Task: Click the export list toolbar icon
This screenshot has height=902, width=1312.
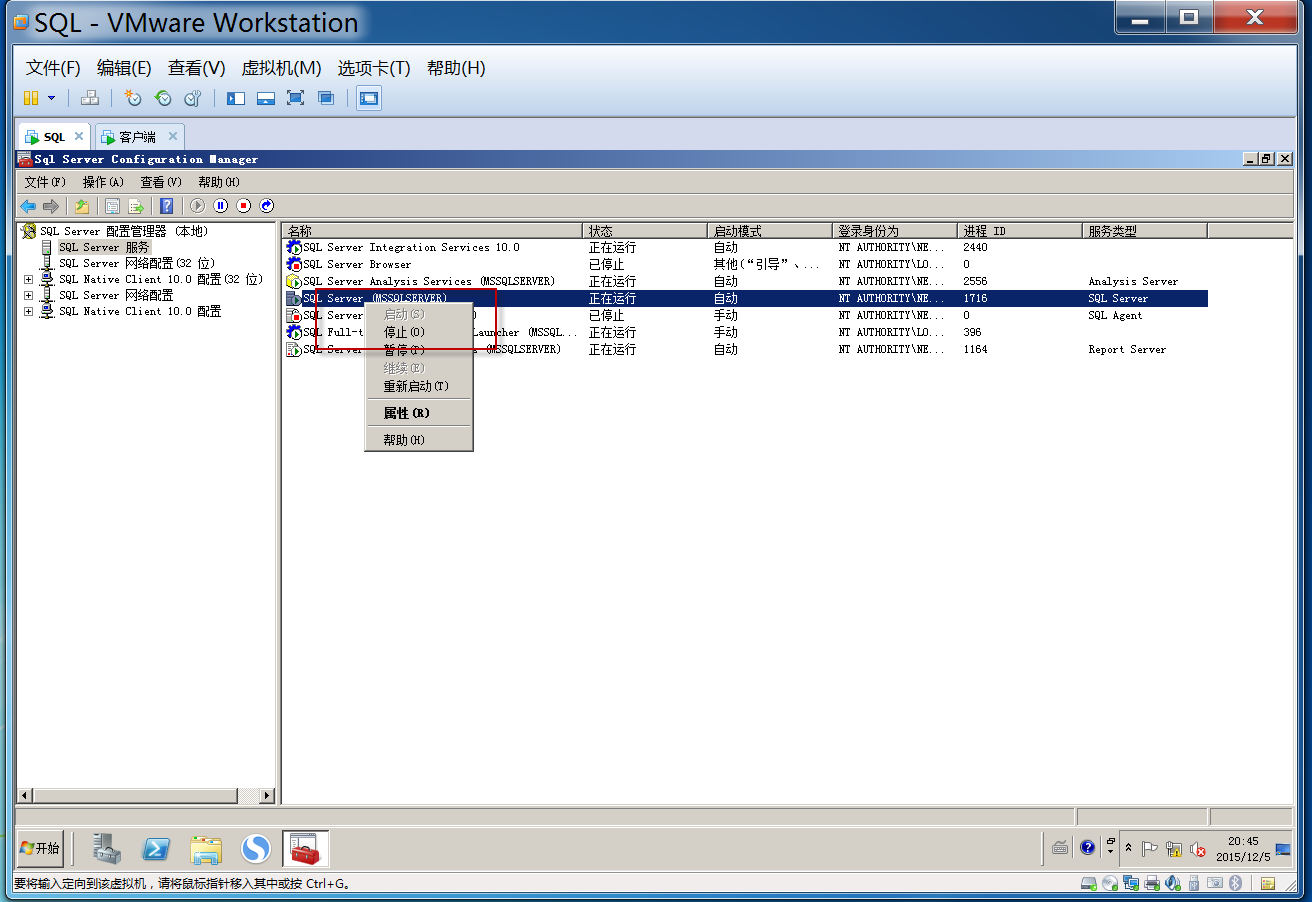Action: pos(136,206)
